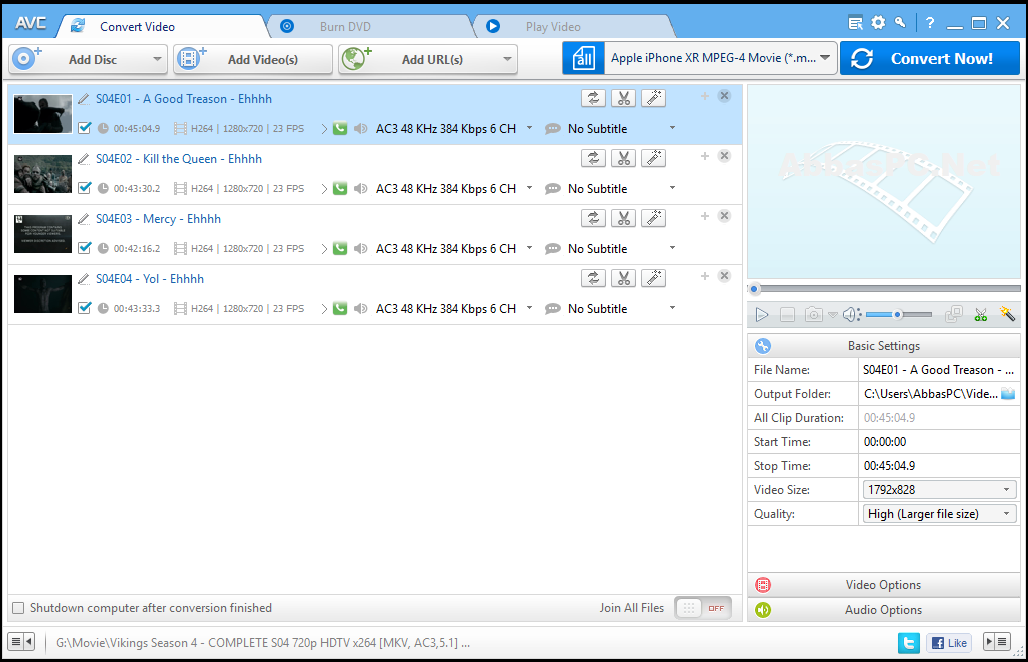Image resolution: width=1028 pixels, height=662 pixels.
Task: Click the convert/refresh icon for S04E02 row
Action: click(593, 159)
